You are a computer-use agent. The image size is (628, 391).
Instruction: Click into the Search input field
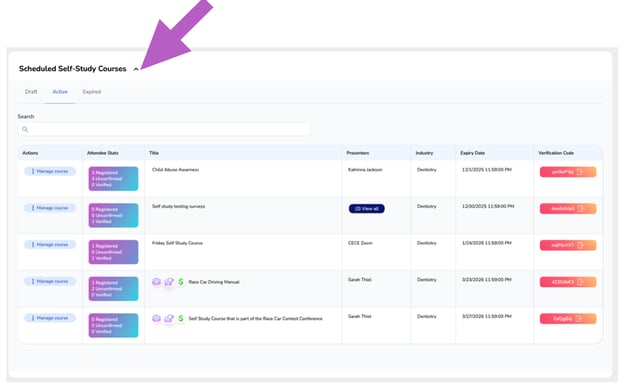(164, 129)
